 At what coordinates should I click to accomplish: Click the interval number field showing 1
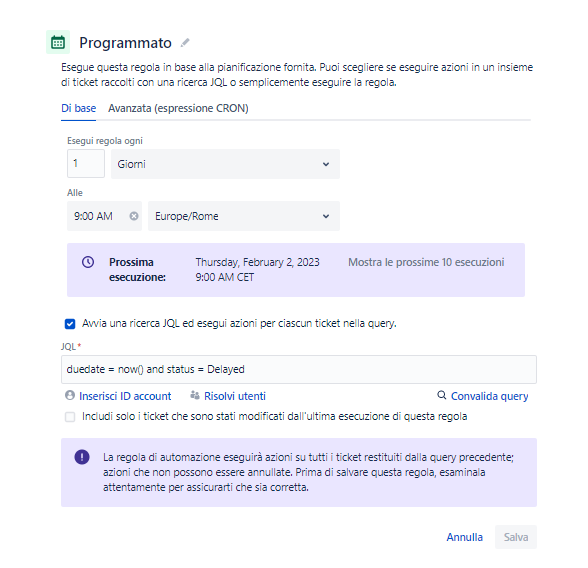[86, 163]
